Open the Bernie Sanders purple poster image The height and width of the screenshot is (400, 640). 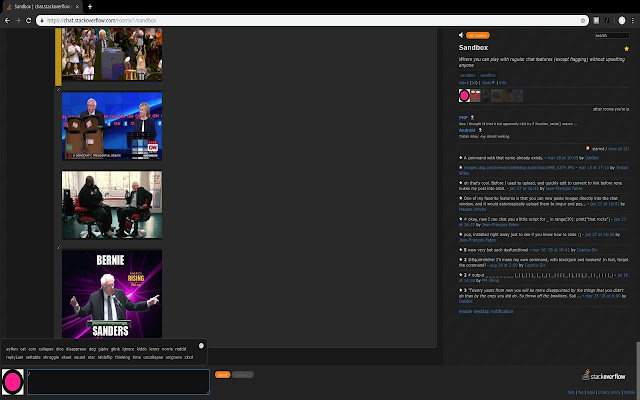tap(112, 294)
